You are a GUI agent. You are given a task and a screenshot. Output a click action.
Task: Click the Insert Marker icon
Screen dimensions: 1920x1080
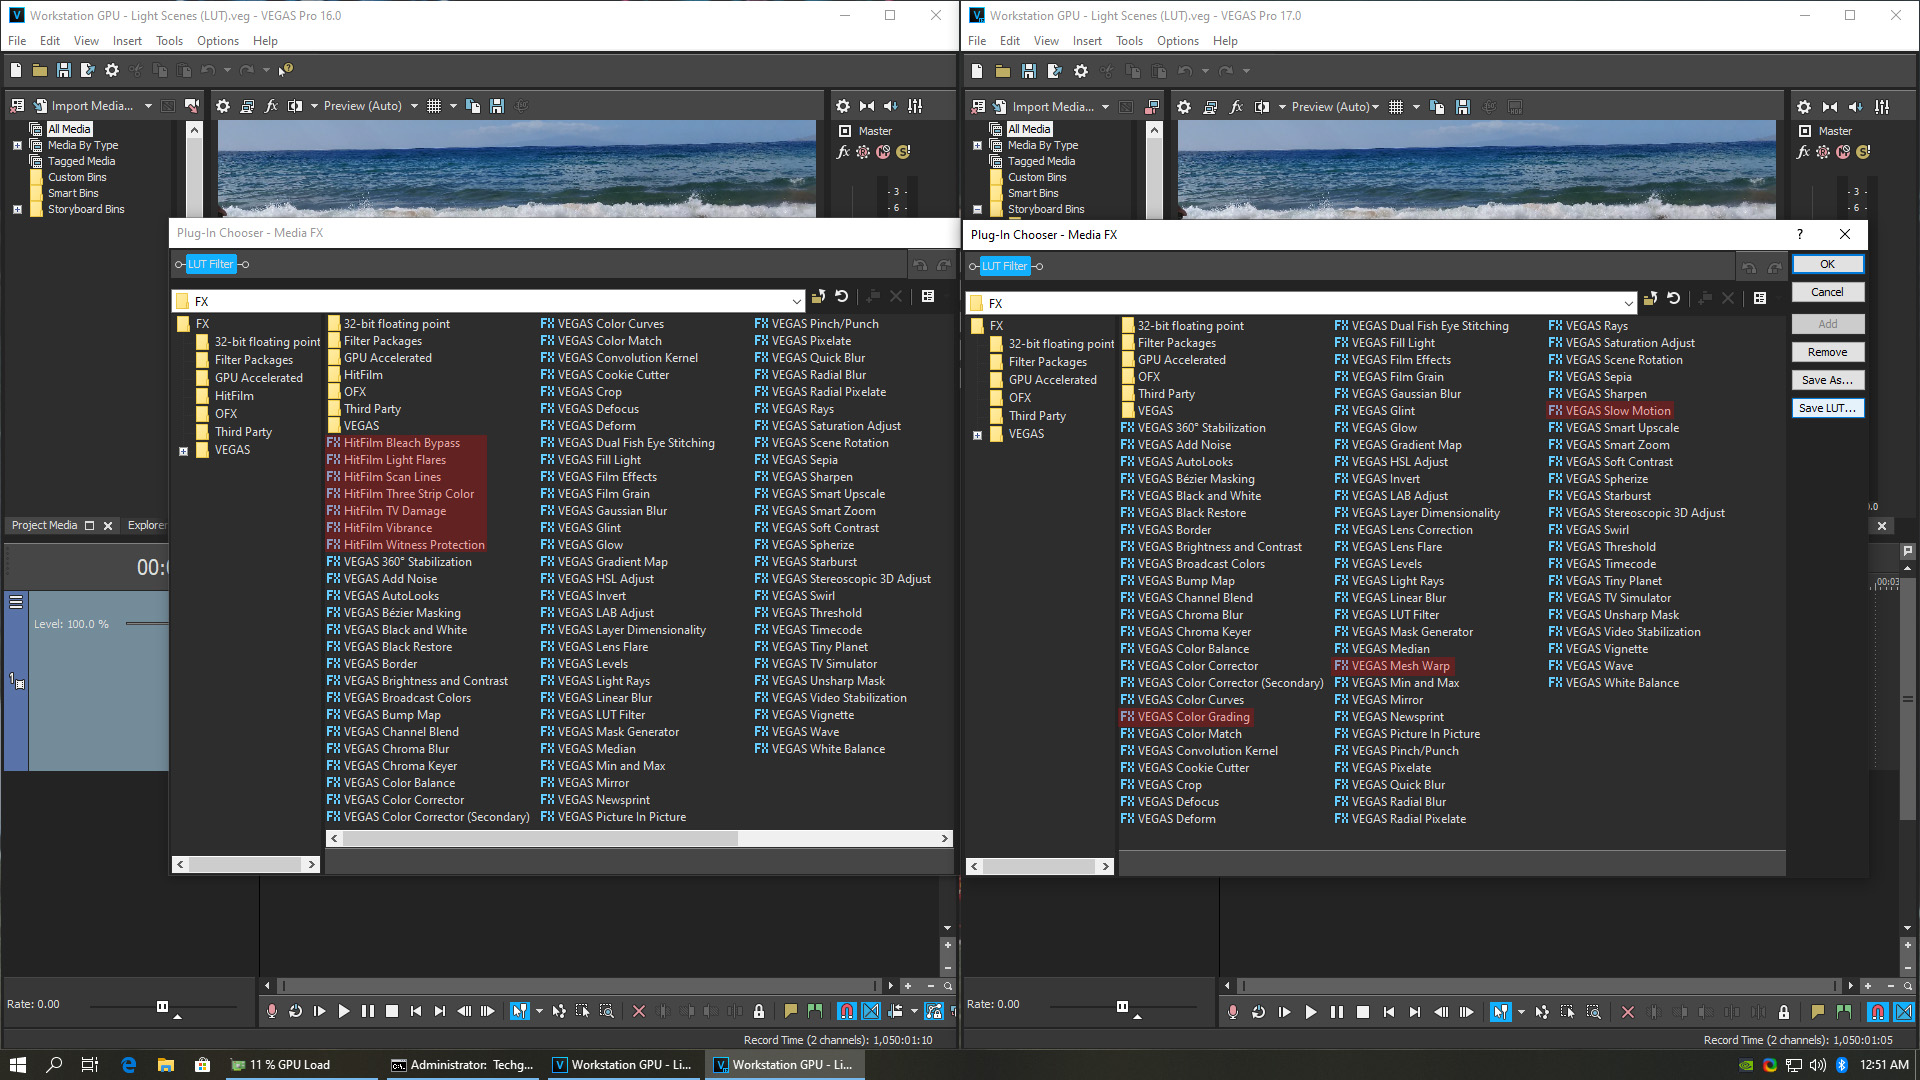point(790,1011)
